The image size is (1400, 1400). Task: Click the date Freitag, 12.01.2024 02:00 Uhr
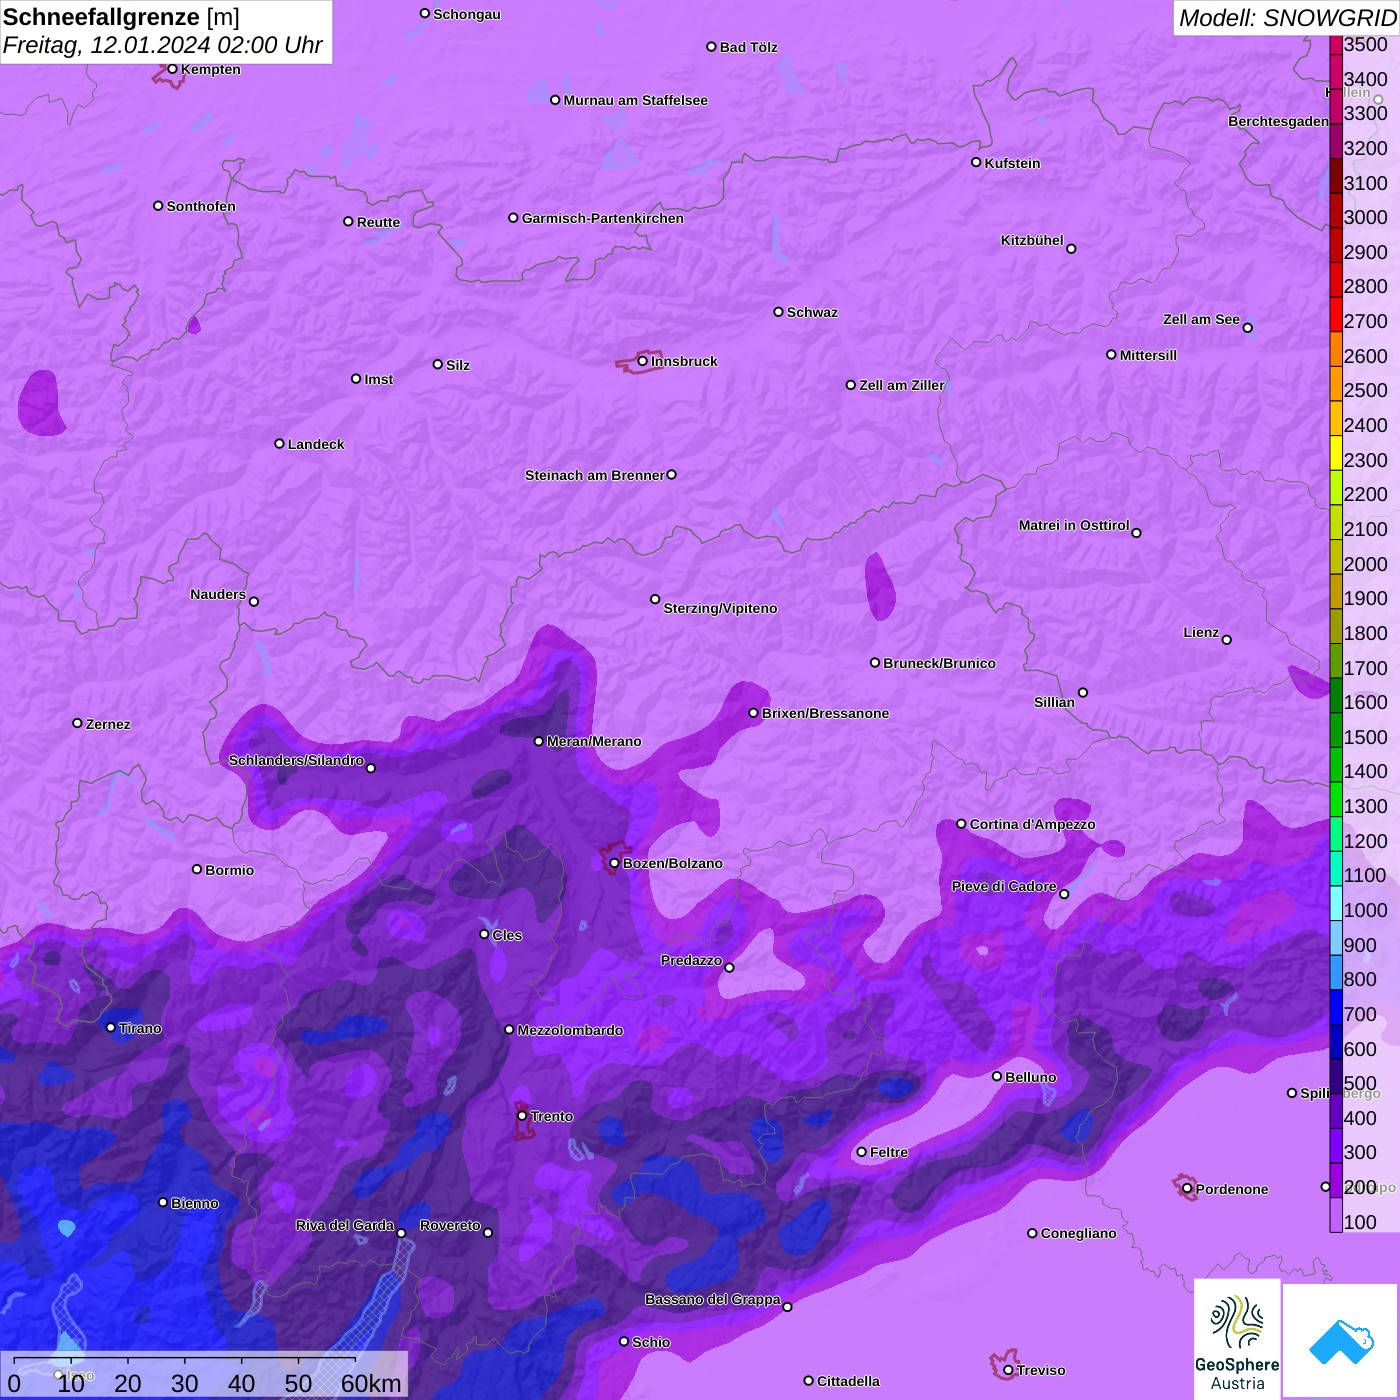click(162, 45)
